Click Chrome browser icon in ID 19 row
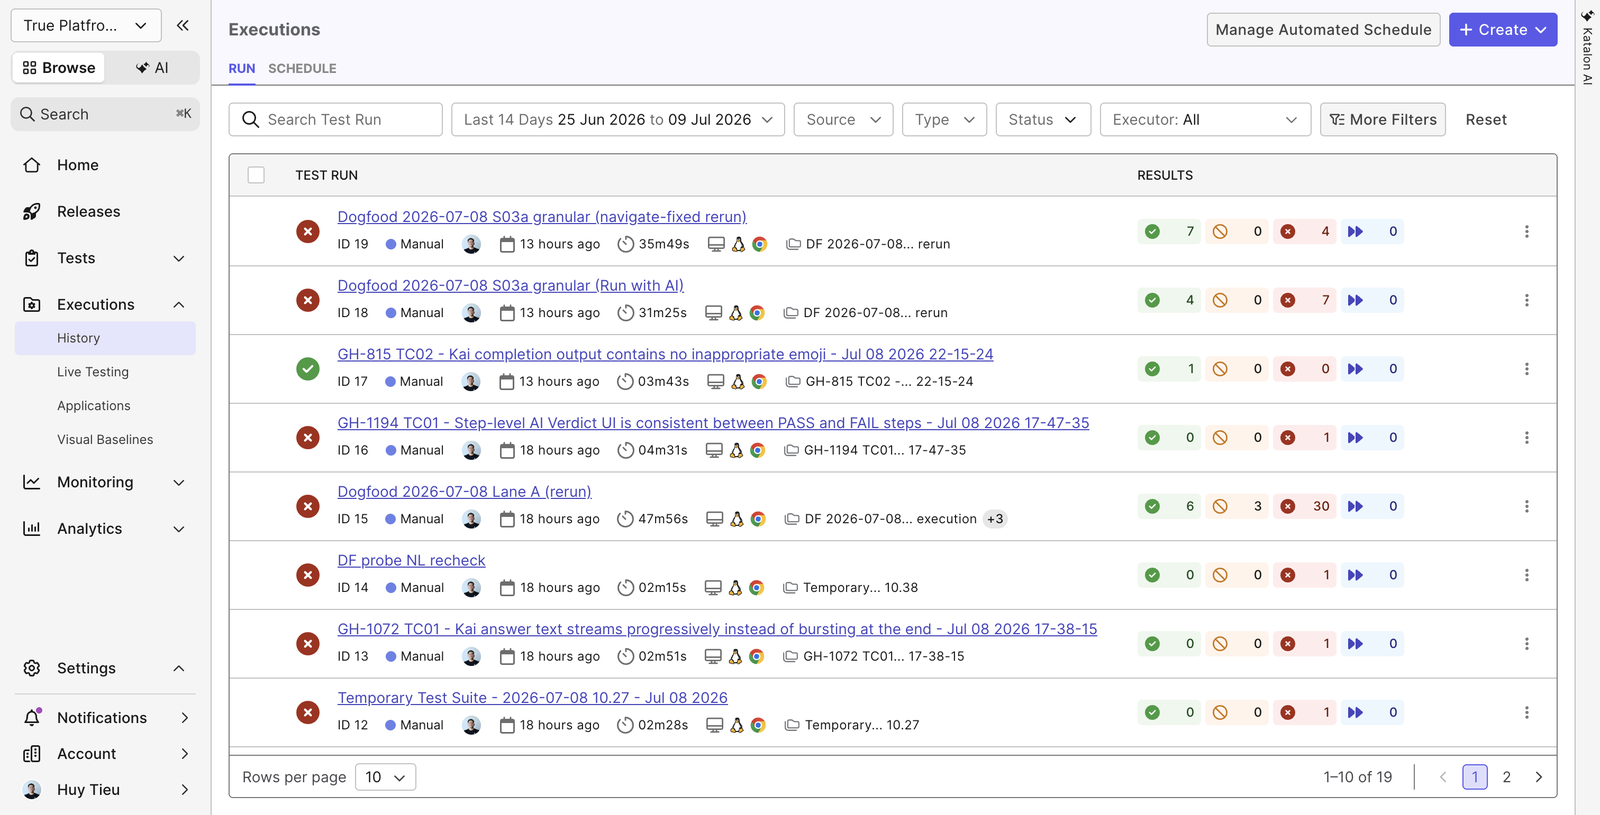 click(760, 244)
